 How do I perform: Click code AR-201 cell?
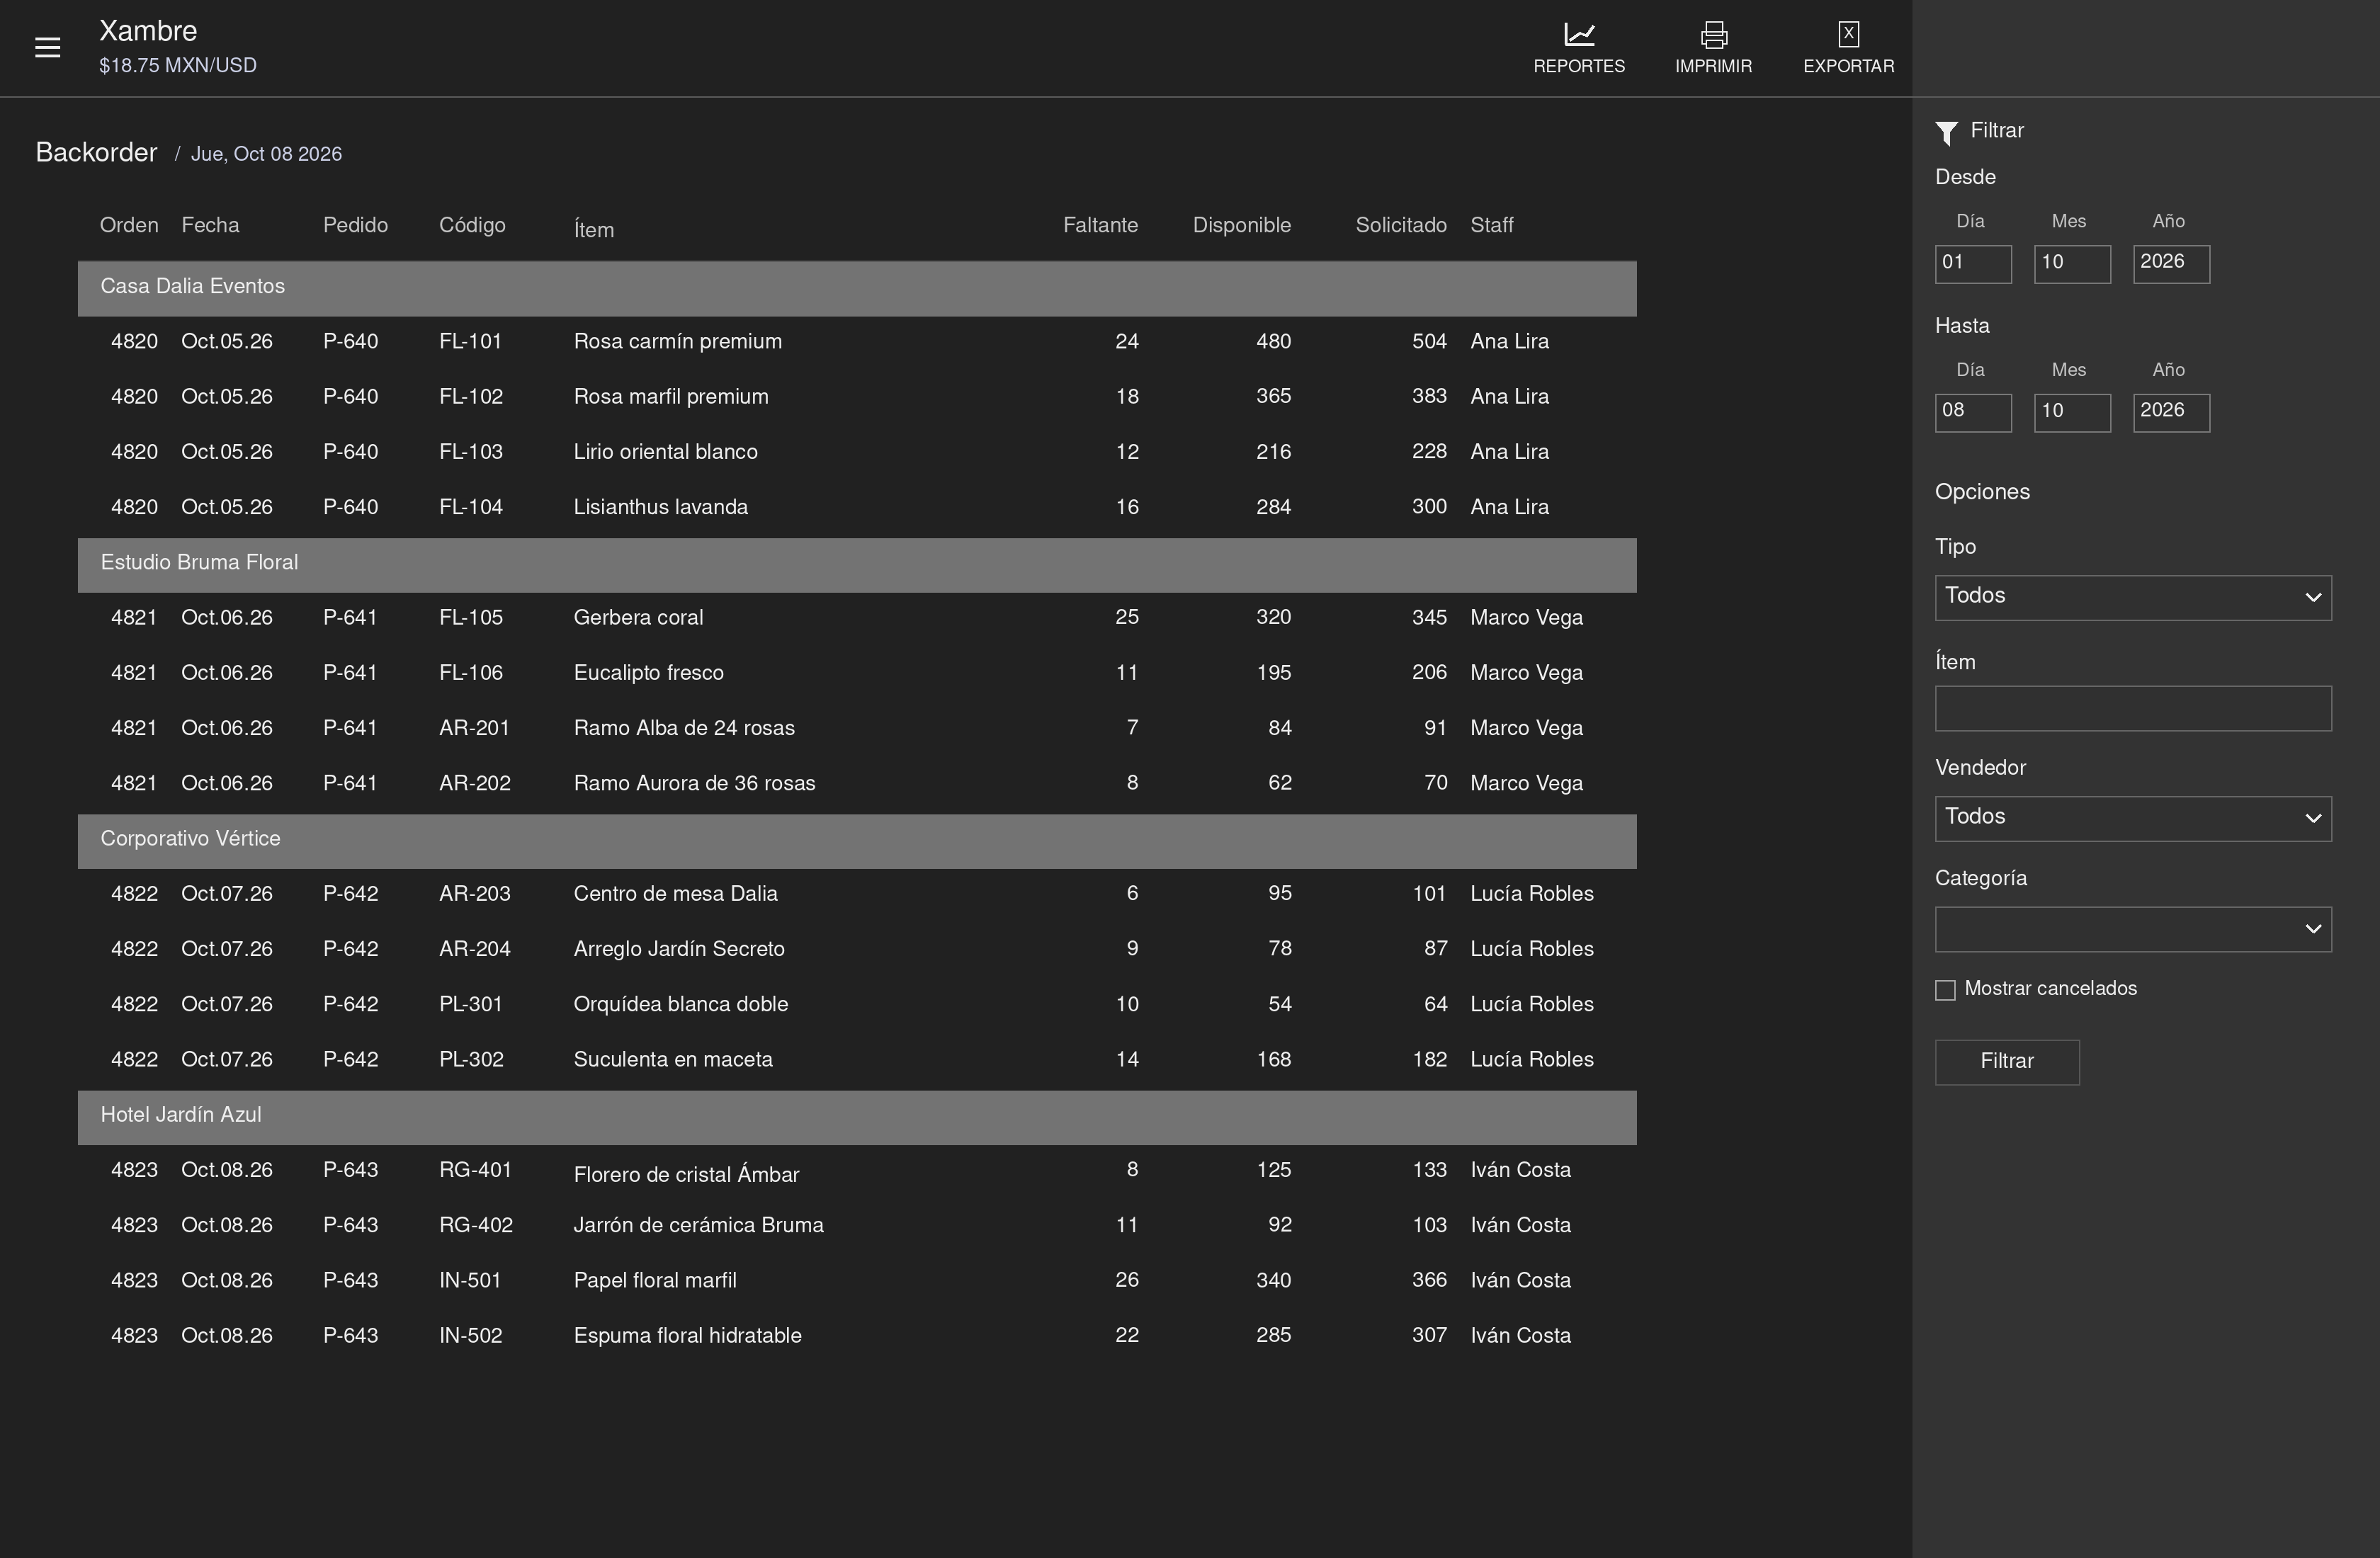click(x=474, y=728)
